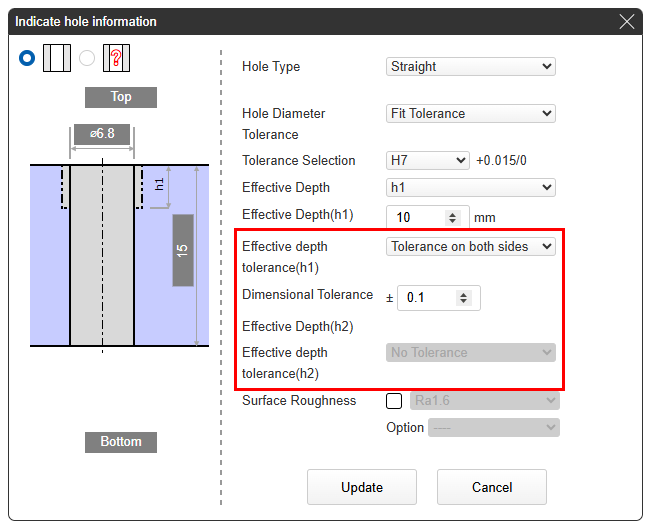The image size is (652, 527).
Task: Select the second hole shape radio button
Action: 87,58
